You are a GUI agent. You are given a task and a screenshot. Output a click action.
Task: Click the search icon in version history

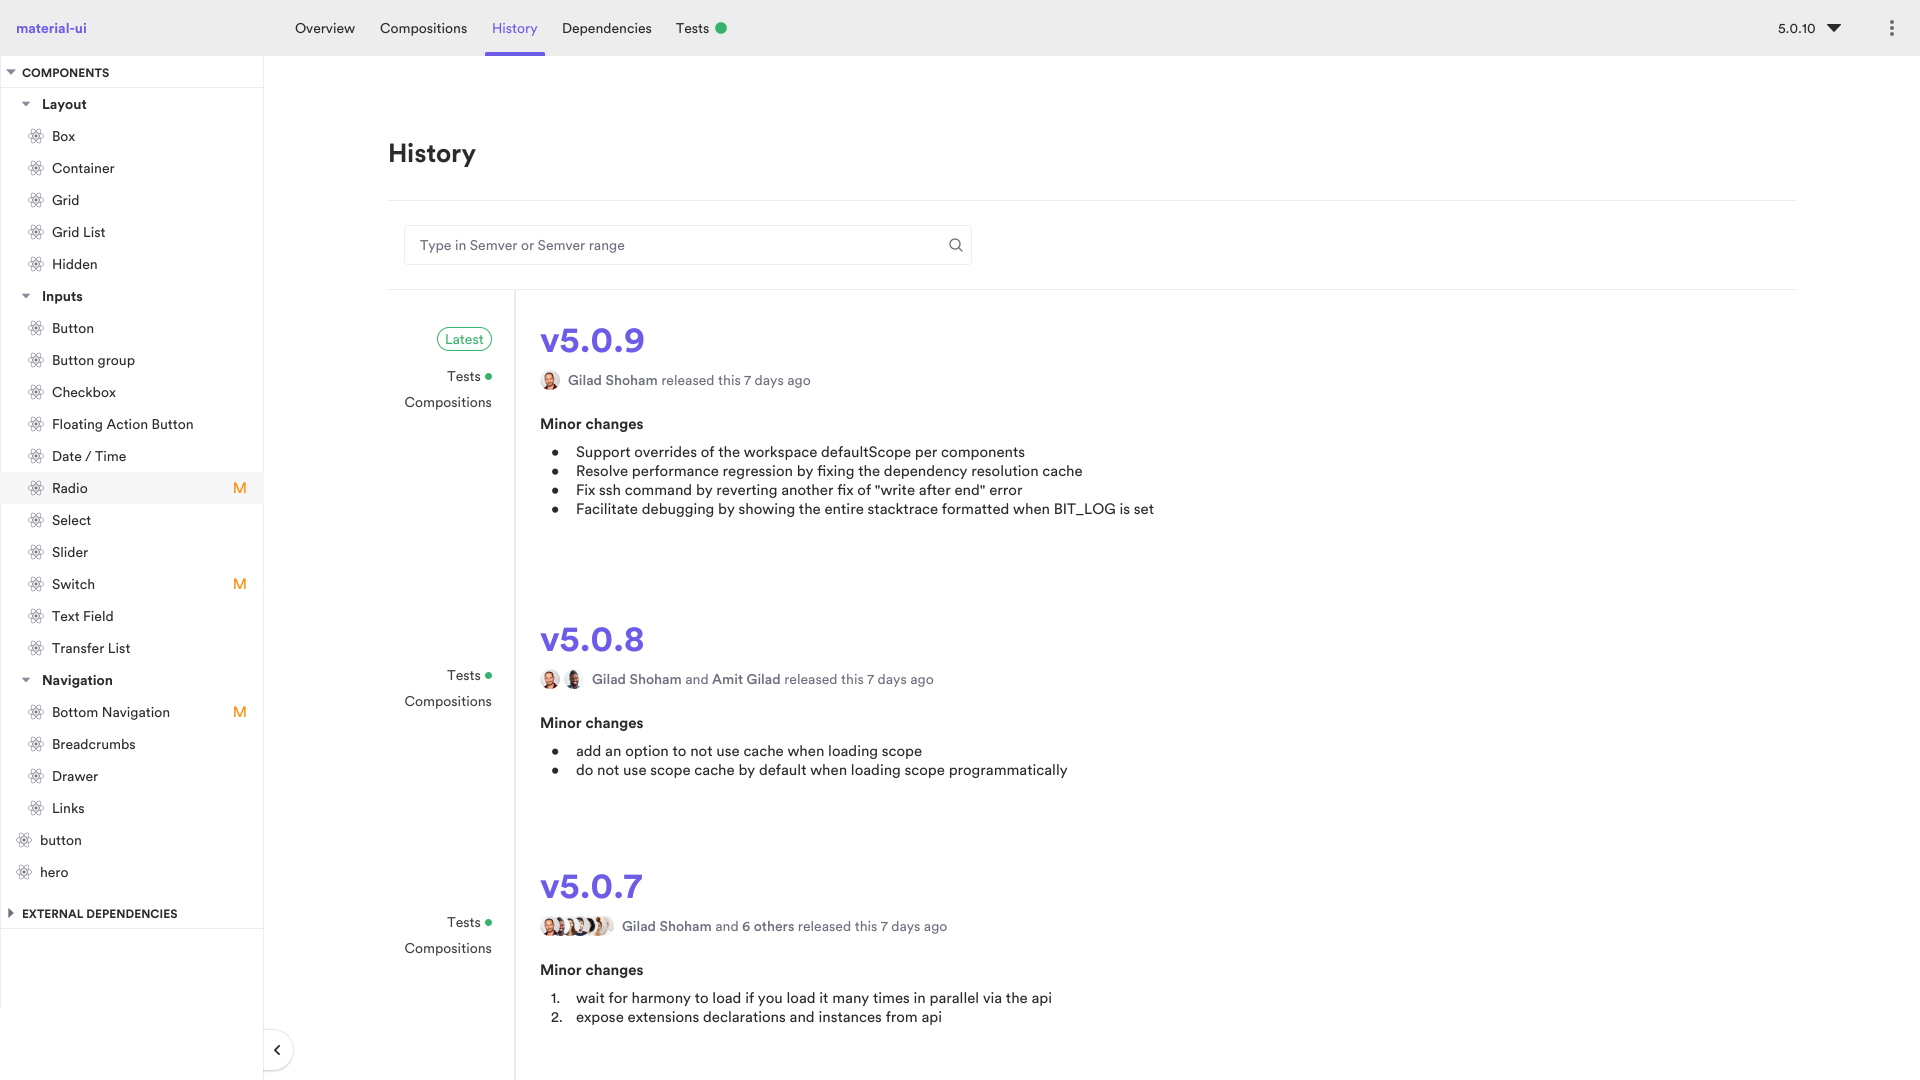point(955,245)
